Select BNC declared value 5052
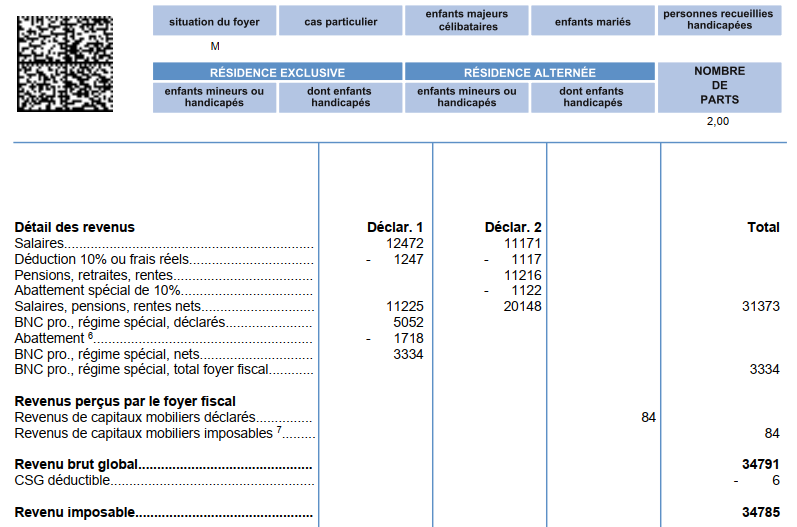 (x=408, y=322)
